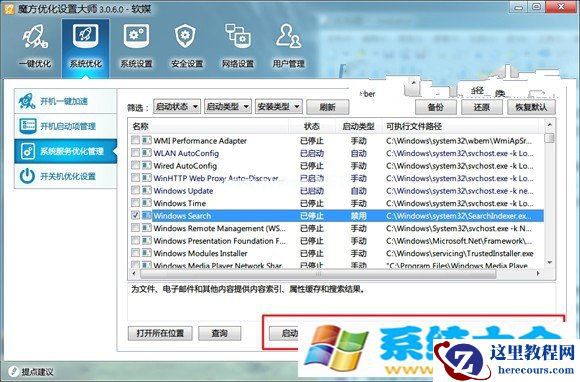
Task: Click the vertical scrollbar down arrow
Action: pyautogui.click(x=549, y=262)
